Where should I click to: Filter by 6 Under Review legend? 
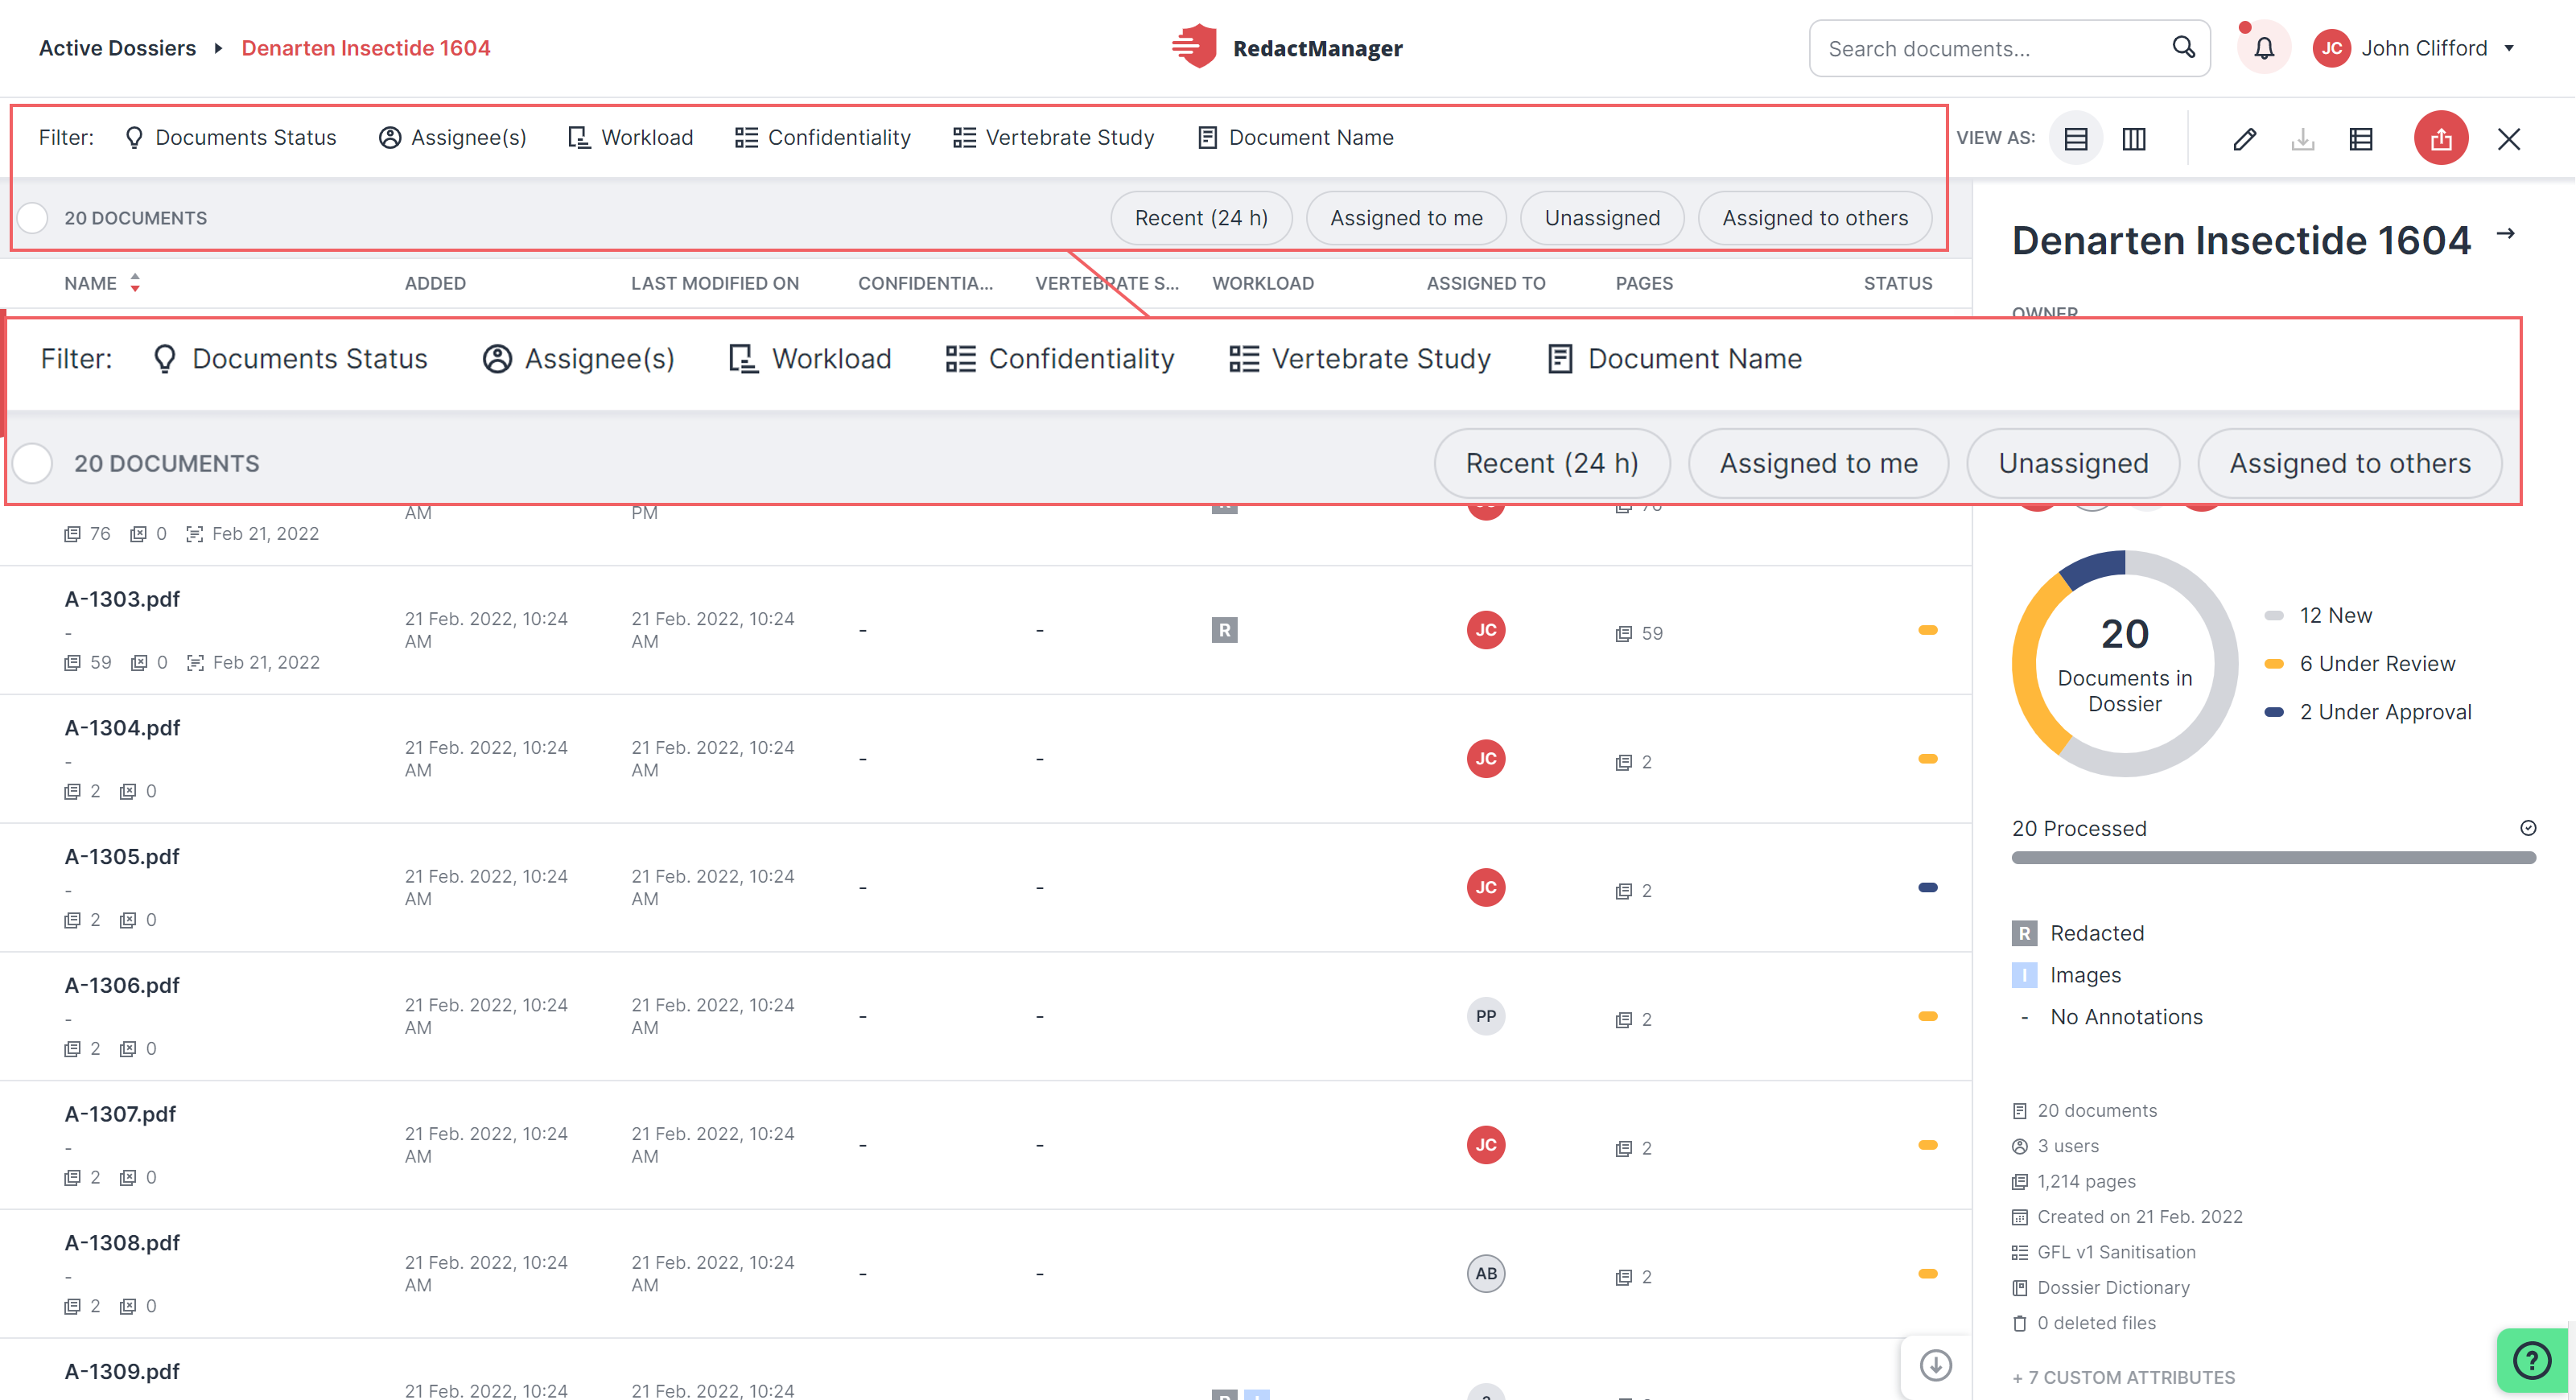click(x=2359, y=664)
